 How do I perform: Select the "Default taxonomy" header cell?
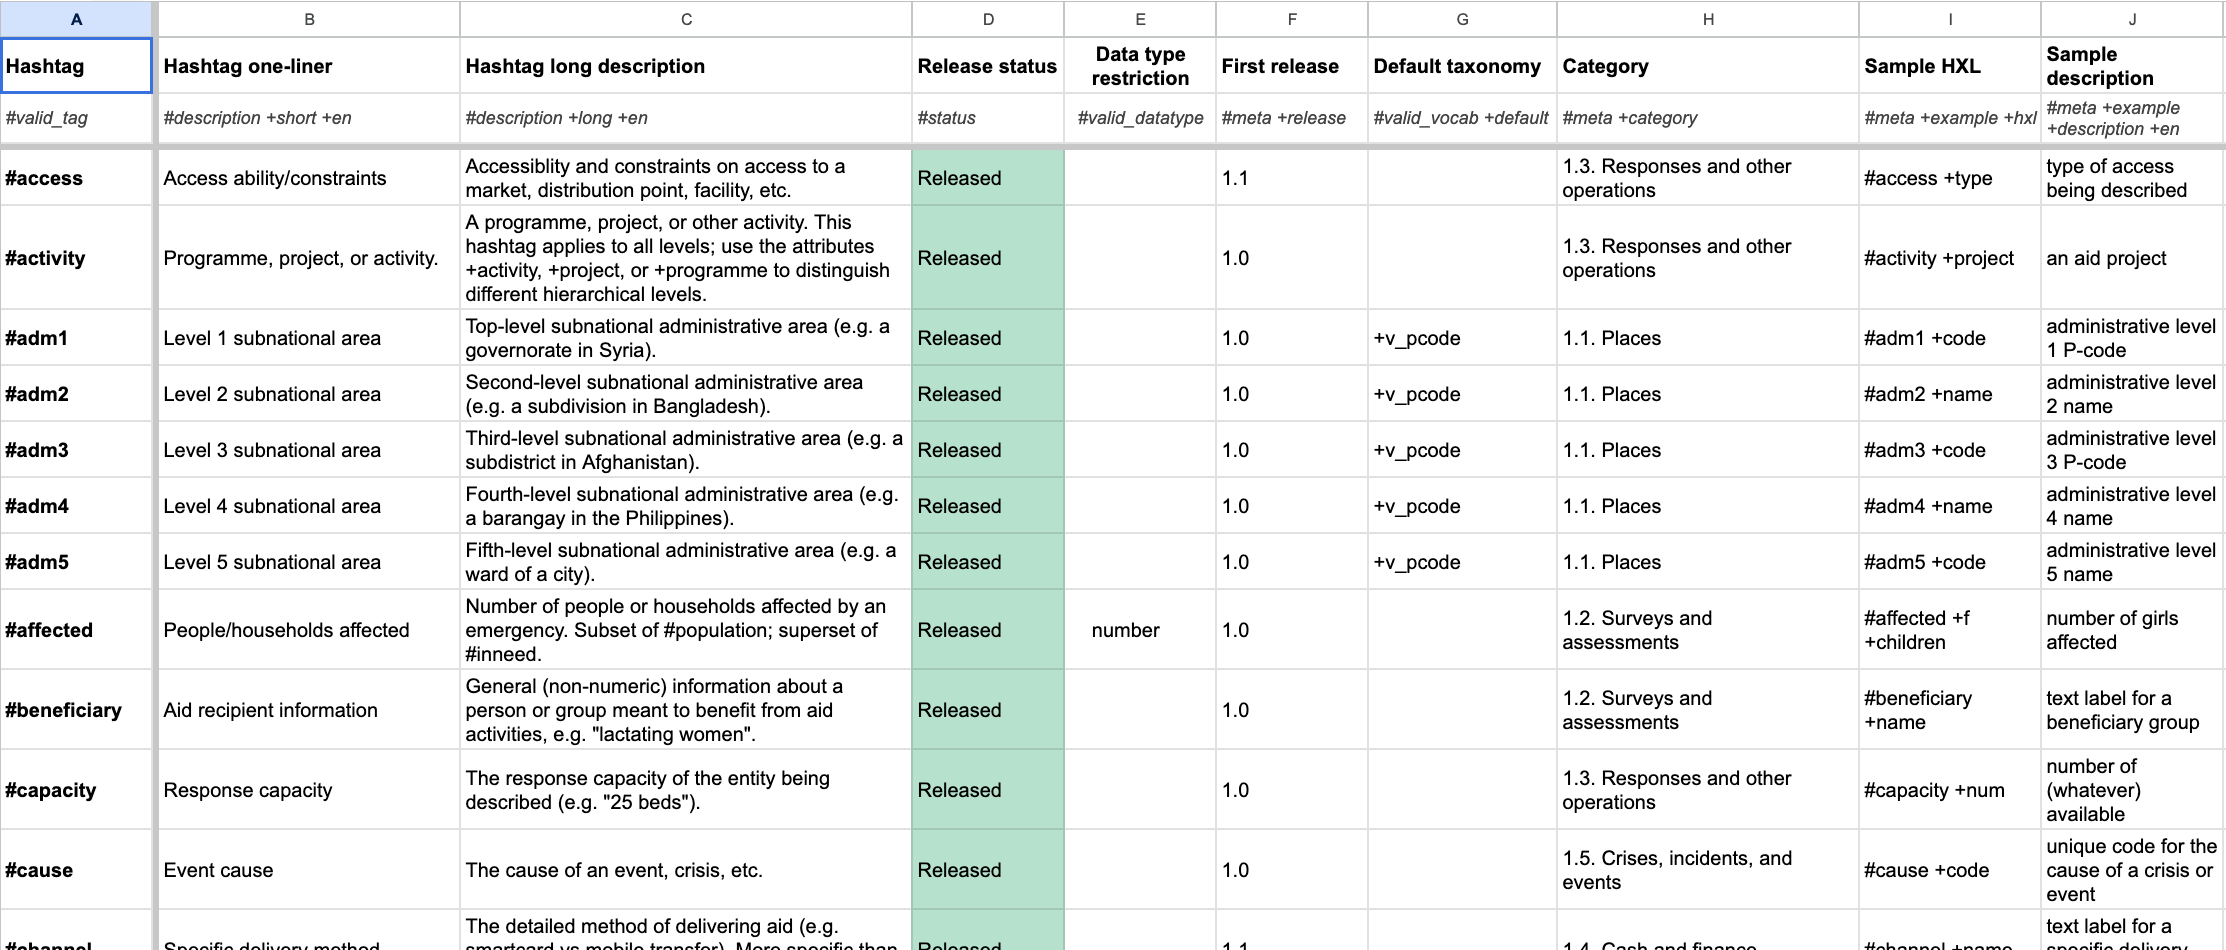click(x=1461, y=66)
